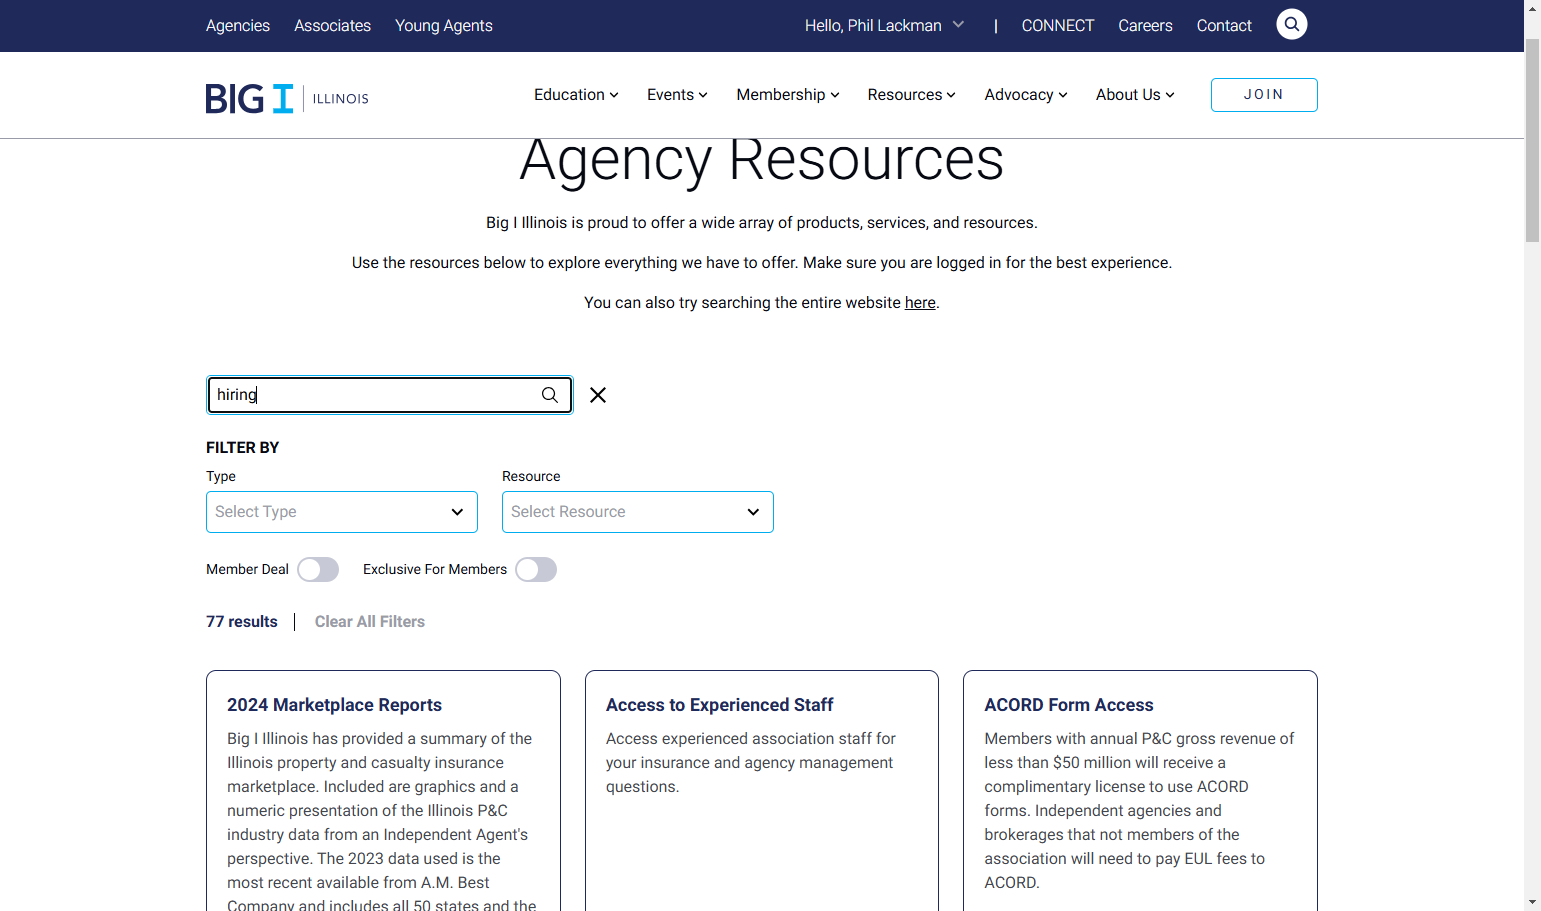Clear the search with the X icon
Image resolution: width=1541 pixels, height=911 pixels.
[x=598, y=395]
